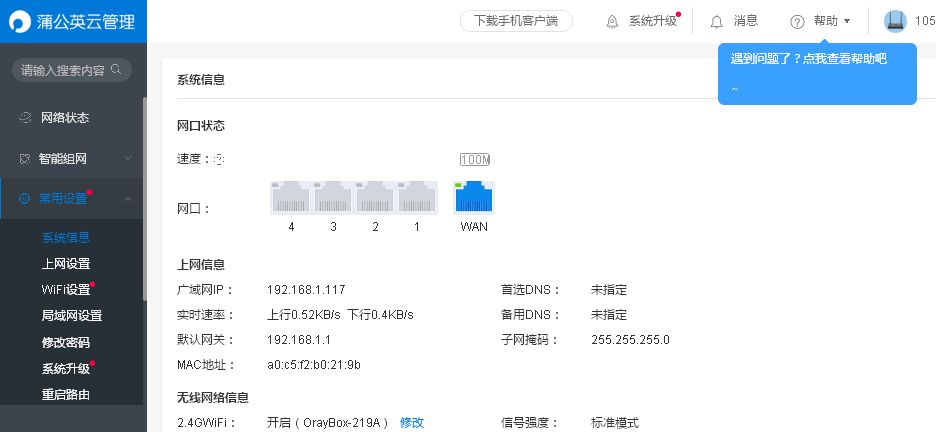Click the search magnifier icon in sidebar
Screen dimensions: 936x432
click(117, 70)
